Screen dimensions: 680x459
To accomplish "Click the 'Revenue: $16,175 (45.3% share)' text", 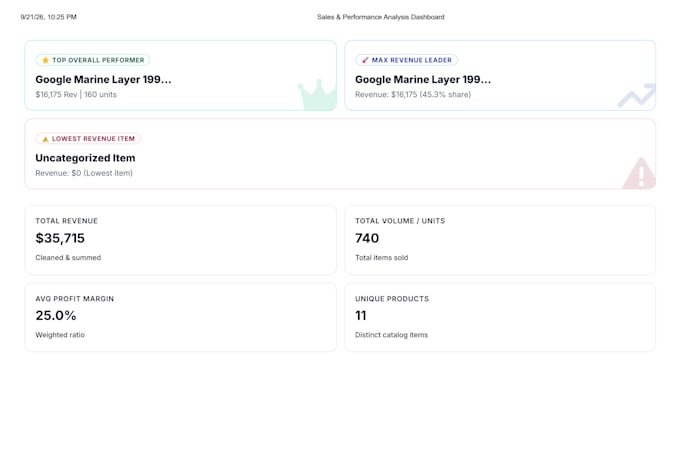I will (x=413, y=95).
